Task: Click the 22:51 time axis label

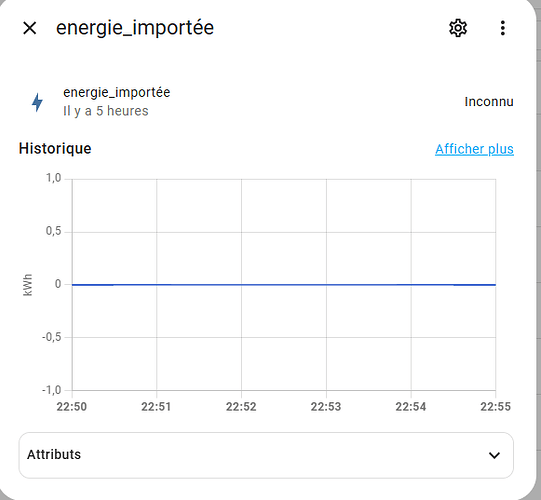Action: tap(156, 406)
